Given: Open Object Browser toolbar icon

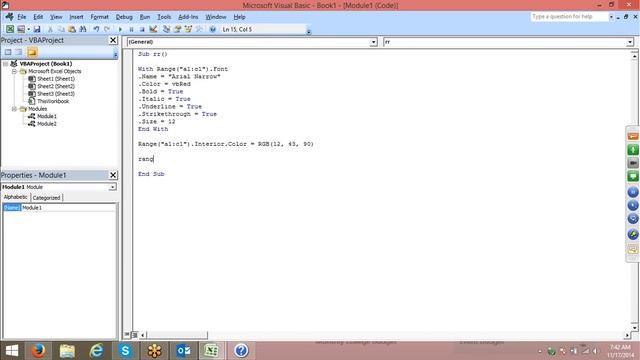Looking at the screenshot, I should coord(188,29).
